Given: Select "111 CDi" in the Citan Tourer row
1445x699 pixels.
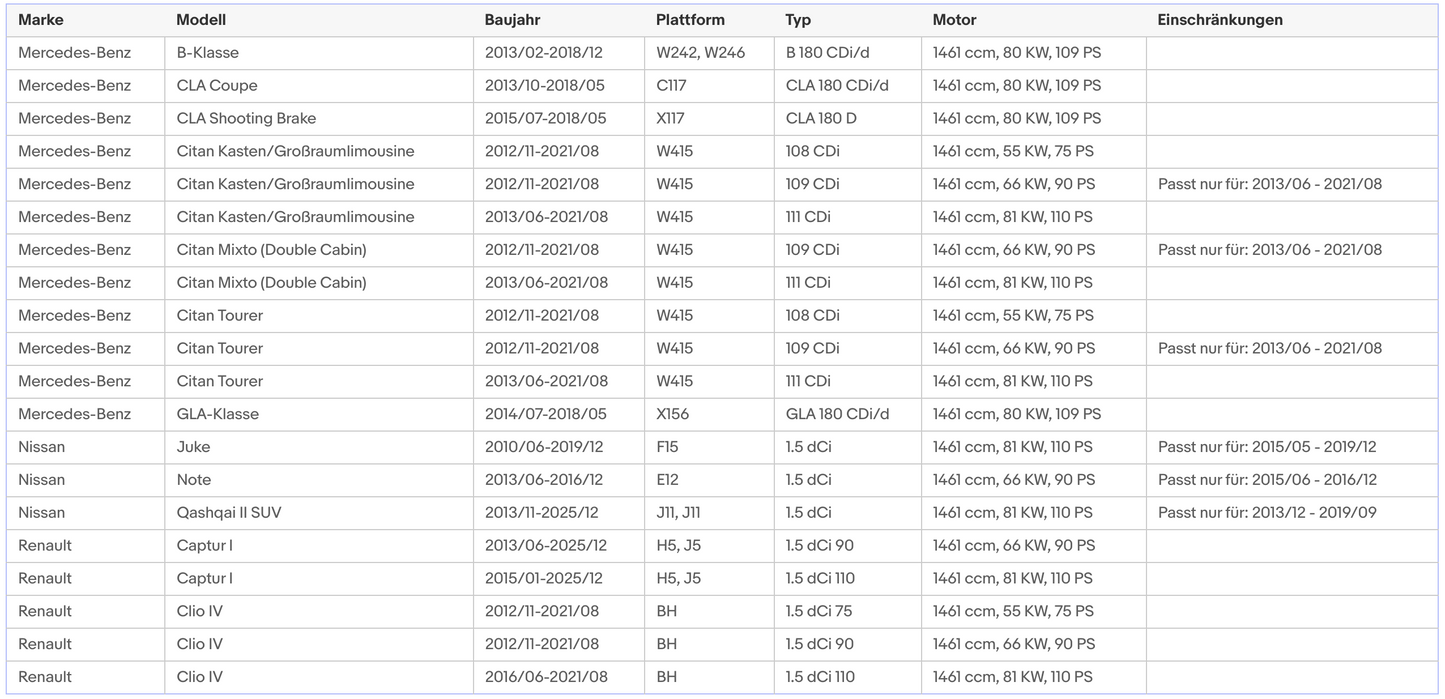Looking at the screenshot, I should coord(808,381).
